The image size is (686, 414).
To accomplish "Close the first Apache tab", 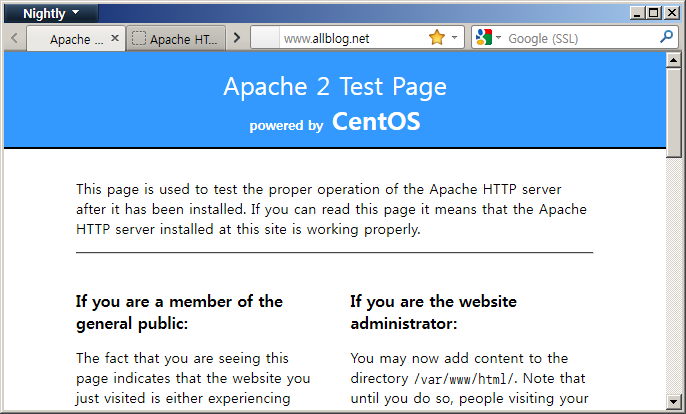I will click(115, 38).
